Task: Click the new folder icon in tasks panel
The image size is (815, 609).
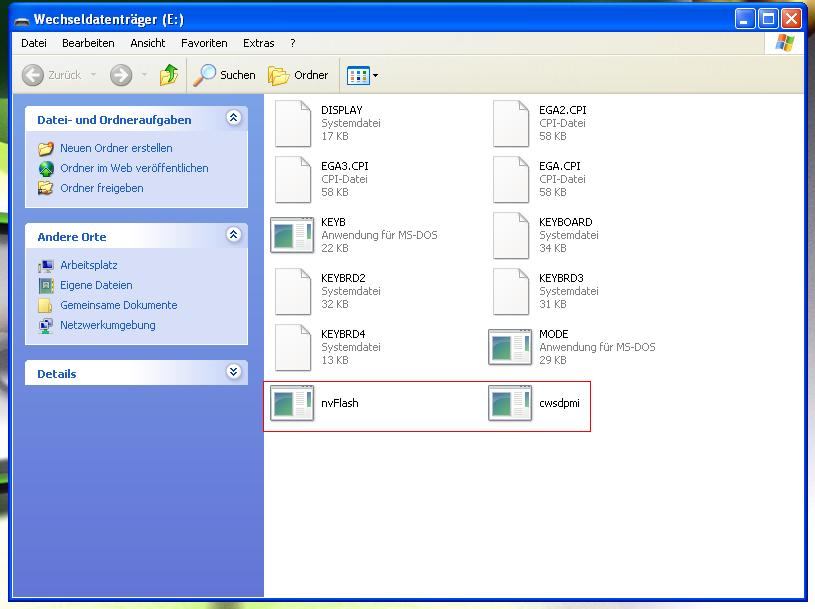Action: click(x=46, y=149)
